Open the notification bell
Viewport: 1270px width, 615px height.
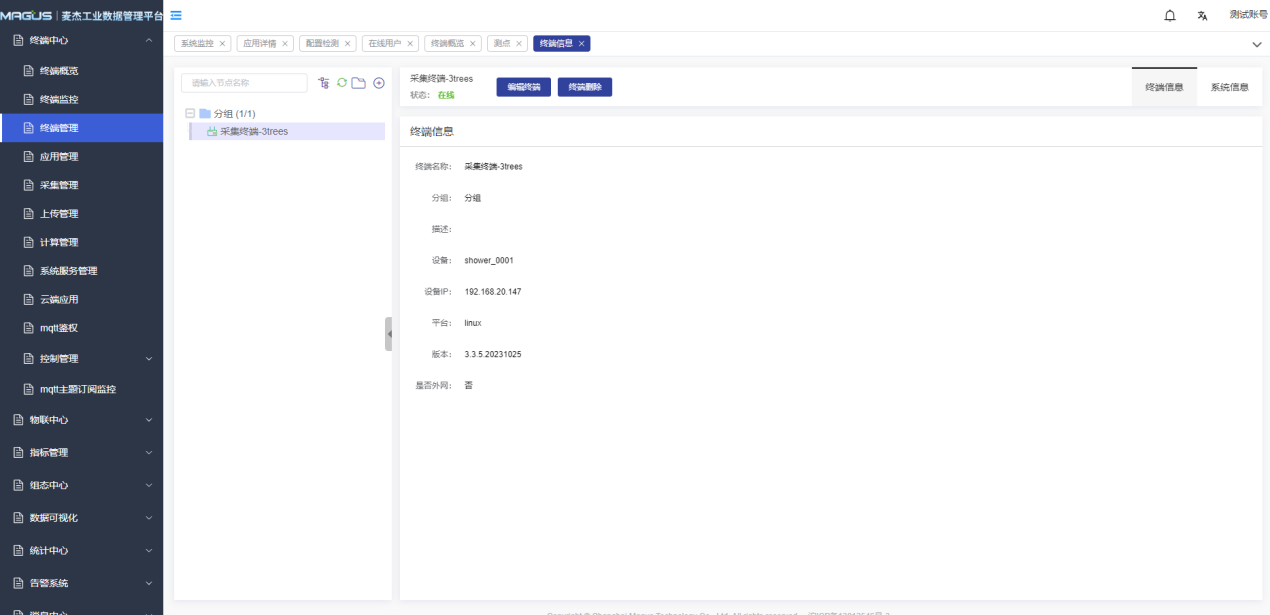[1169, 16]
